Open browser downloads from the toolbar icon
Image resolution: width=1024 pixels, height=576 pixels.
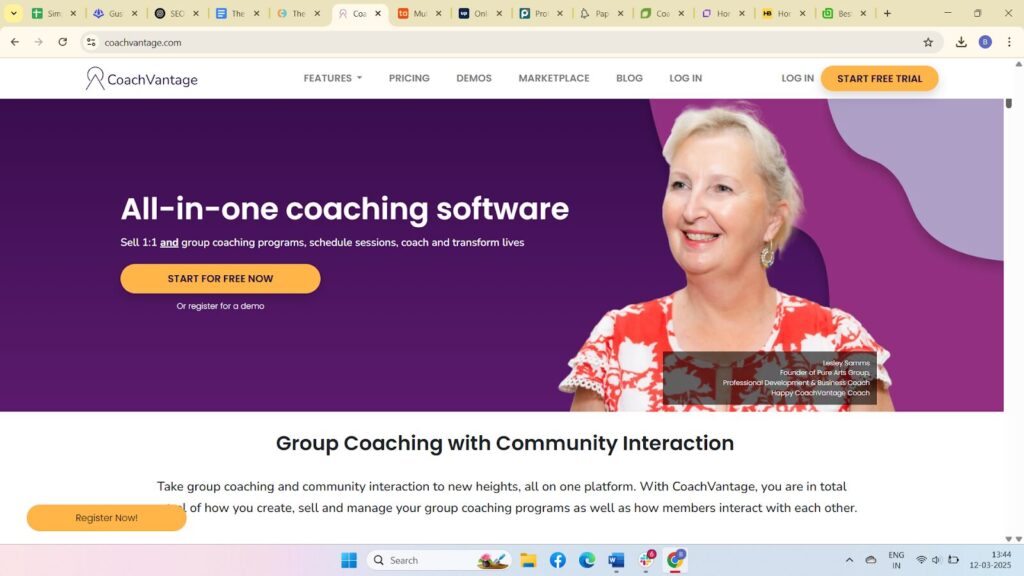coord(961,42)
